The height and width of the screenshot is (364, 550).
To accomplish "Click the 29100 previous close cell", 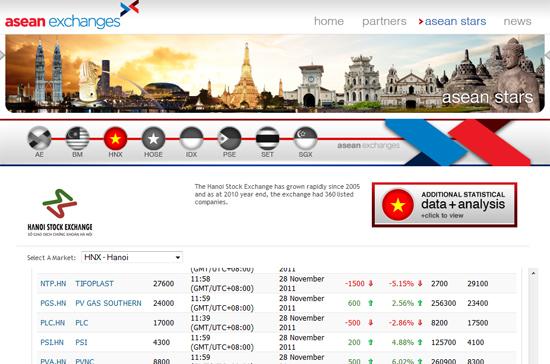I will (x=477, y=284).
